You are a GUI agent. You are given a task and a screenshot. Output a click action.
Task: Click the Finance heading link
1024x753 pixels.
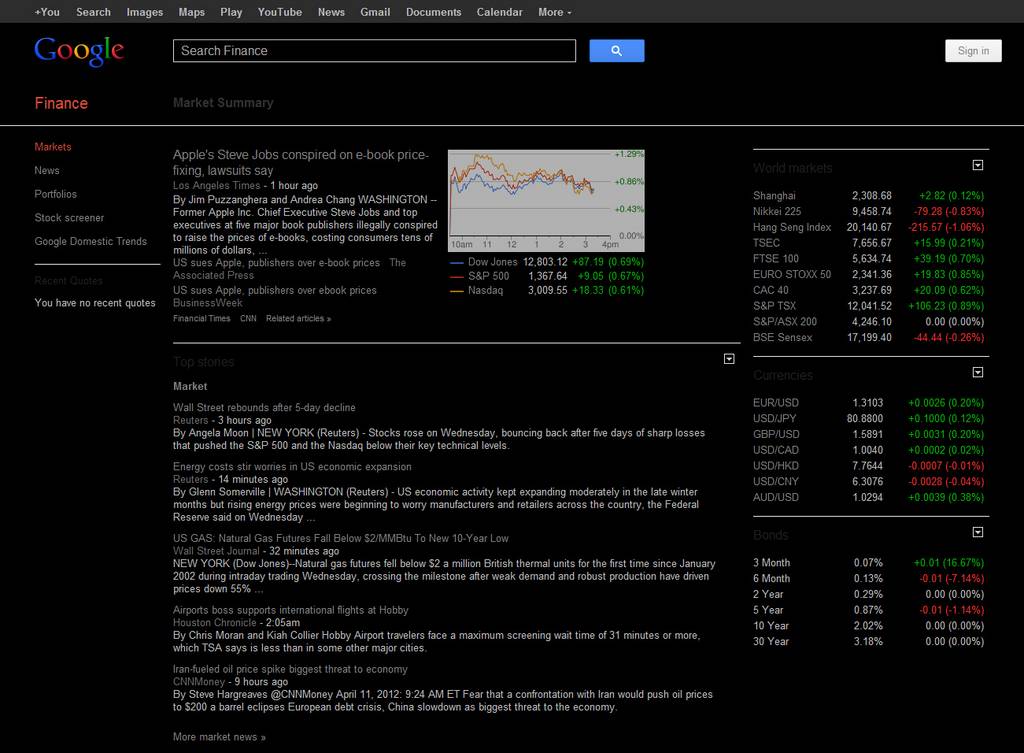point(61,103)
